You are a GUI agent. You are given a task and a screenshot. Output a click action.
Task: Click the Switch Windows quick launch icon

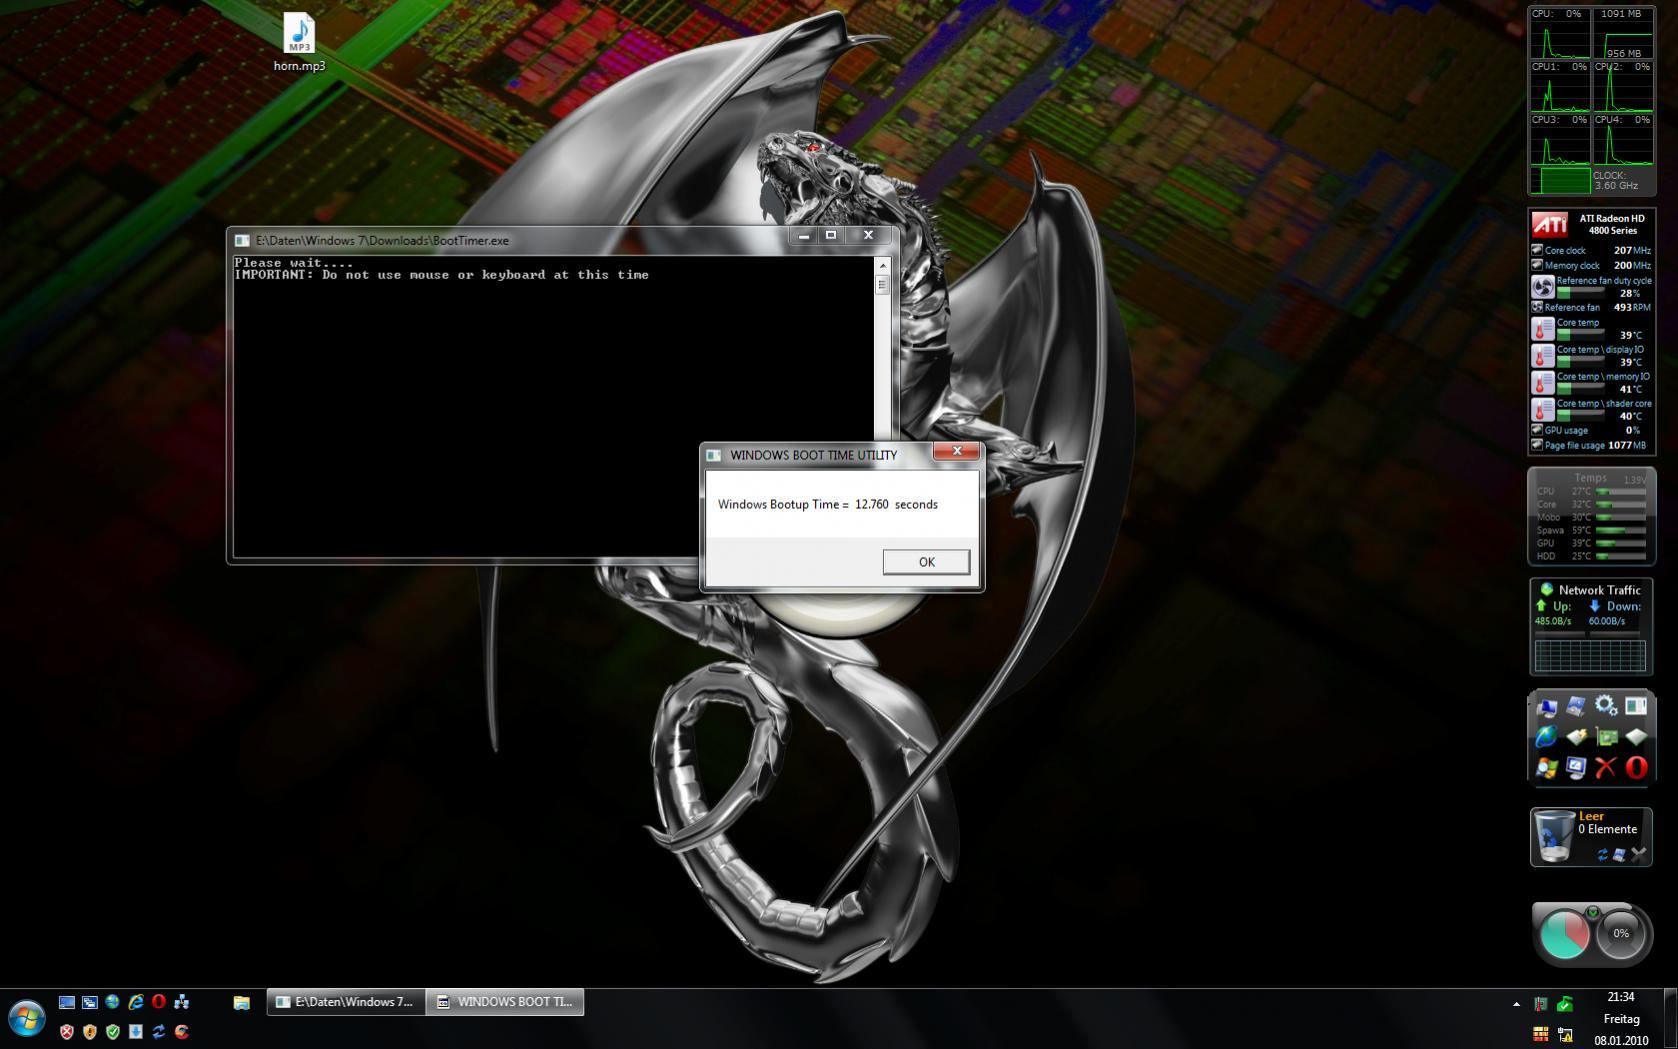pyautogui.click(x=90, y=1002)
